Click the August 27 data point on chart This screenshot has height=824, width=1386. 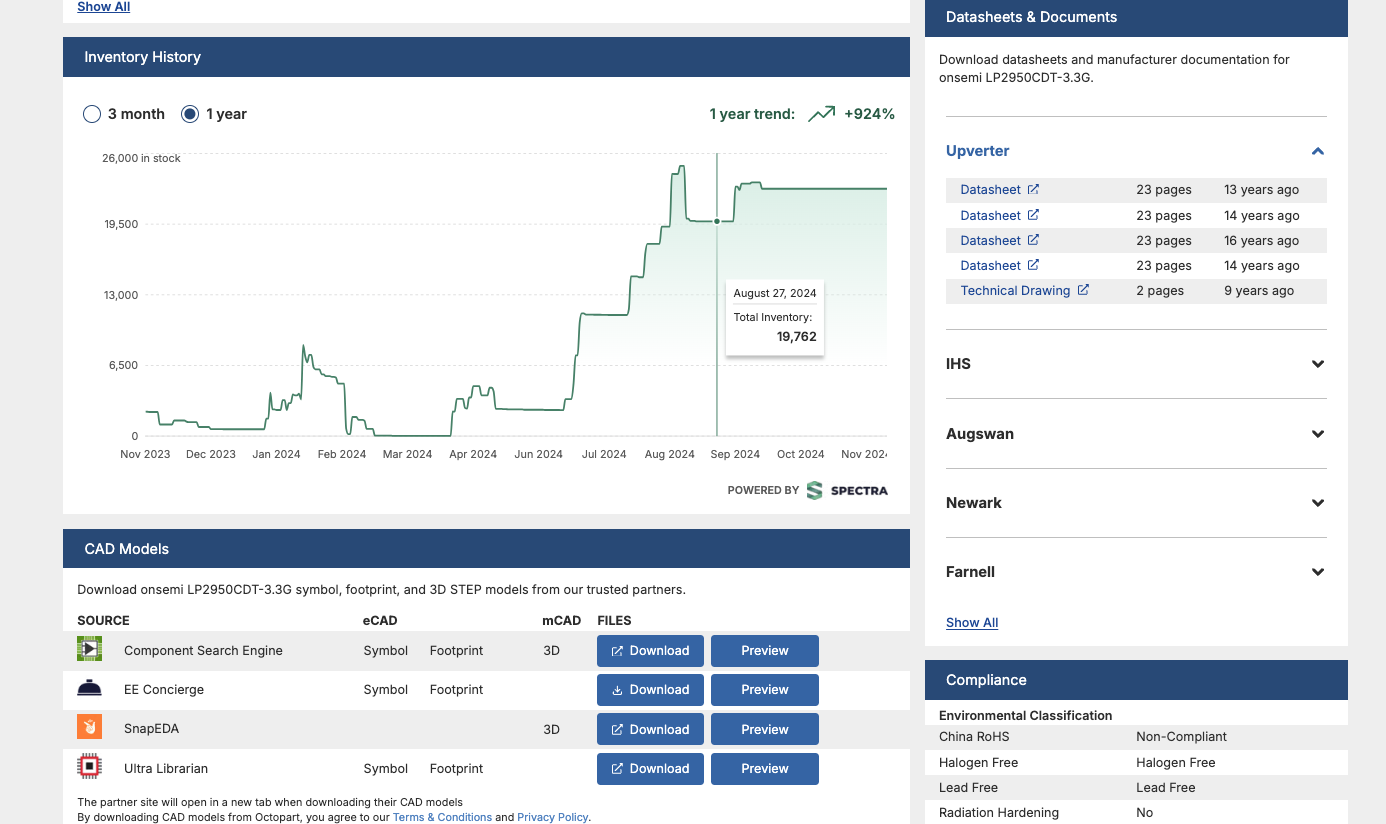[x=717, y=221]
